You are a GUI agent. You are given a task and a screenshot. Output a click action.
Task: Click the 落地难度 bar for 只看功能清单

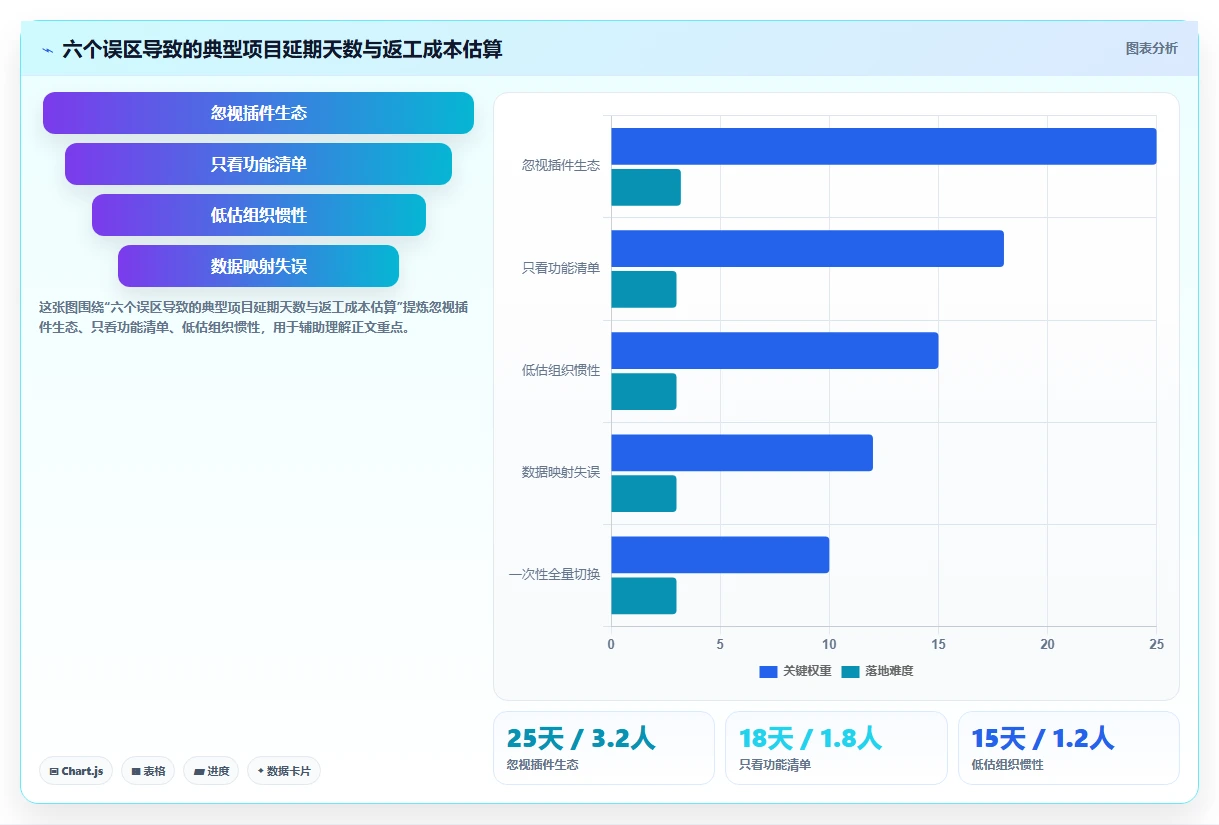click(x=644, y=289)
